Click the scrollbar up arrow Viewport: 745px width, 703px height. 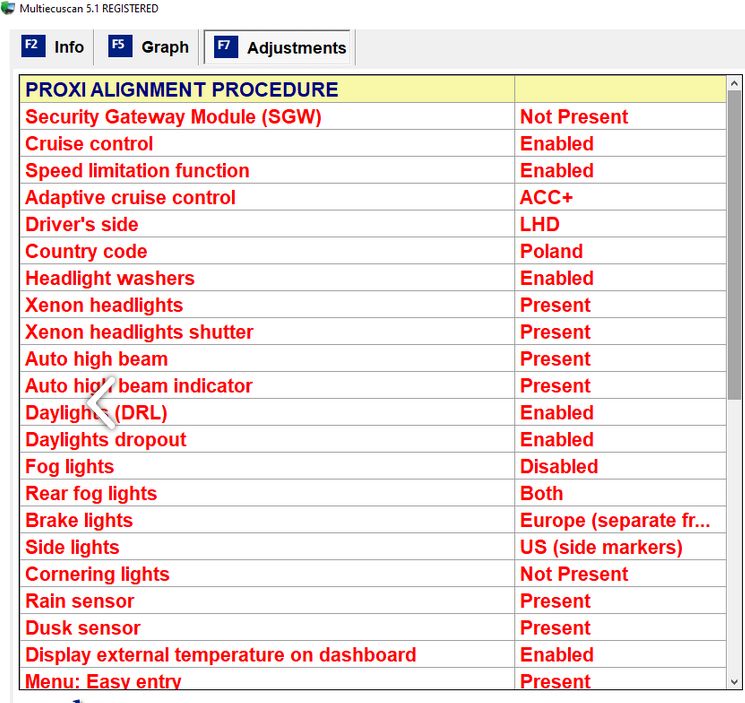(735, 83)
